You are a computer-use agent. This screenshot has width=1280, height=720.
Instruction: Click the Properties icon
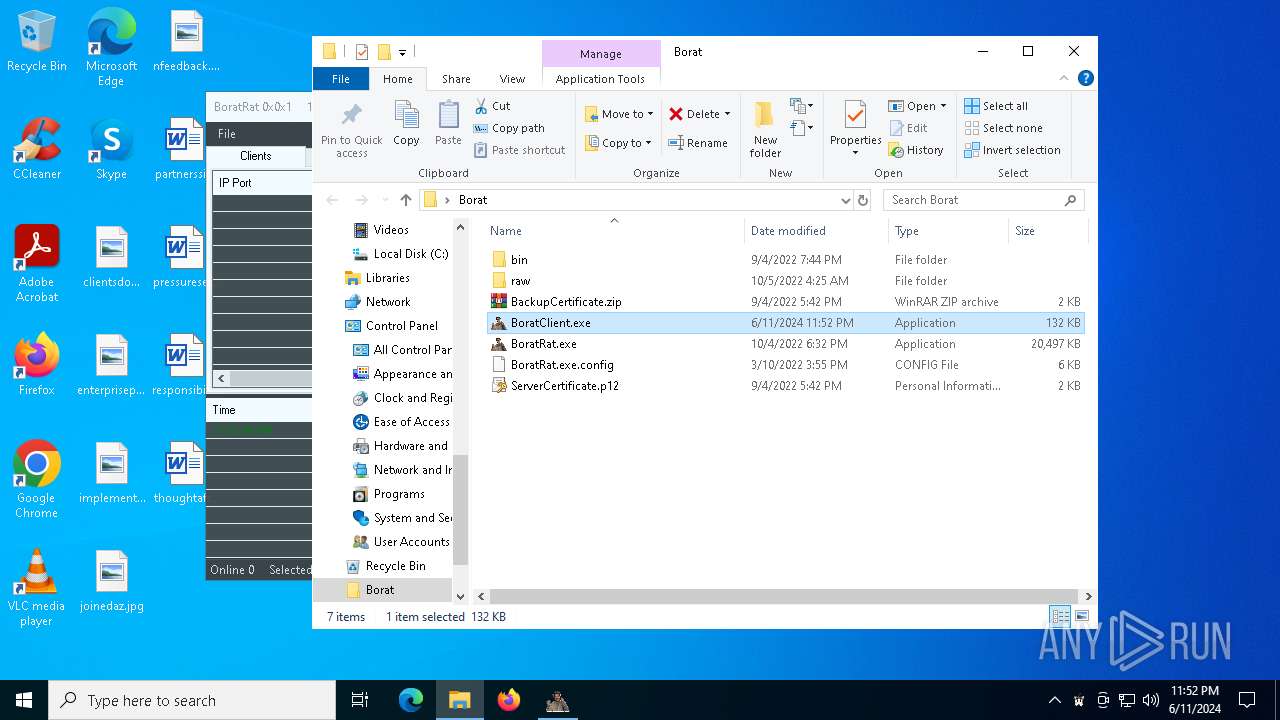tap(855, 115)
